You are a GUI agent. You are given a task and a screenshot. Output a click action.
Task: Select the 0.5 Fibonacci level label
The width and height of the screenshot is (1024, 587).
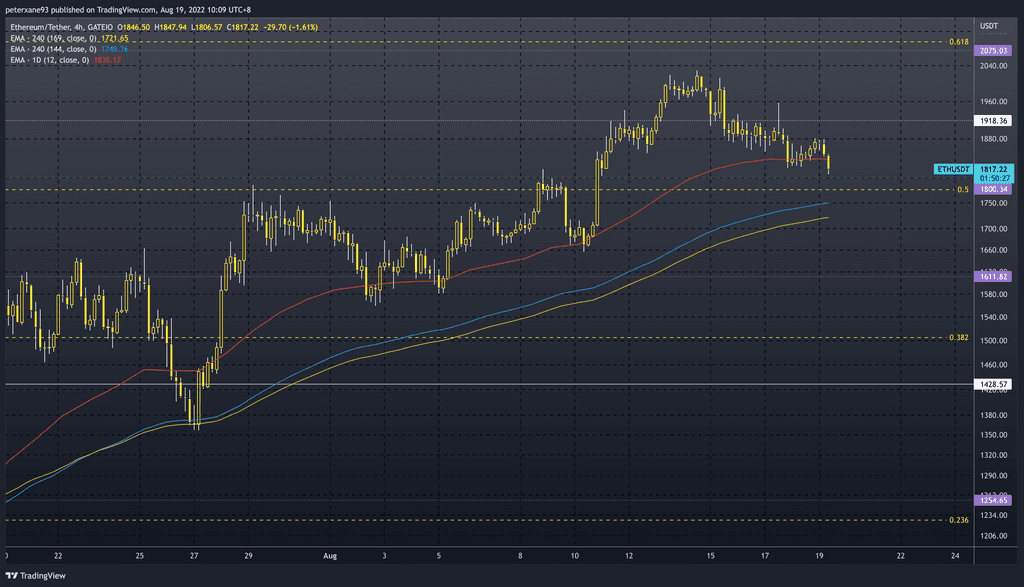(x=963, y=190)
